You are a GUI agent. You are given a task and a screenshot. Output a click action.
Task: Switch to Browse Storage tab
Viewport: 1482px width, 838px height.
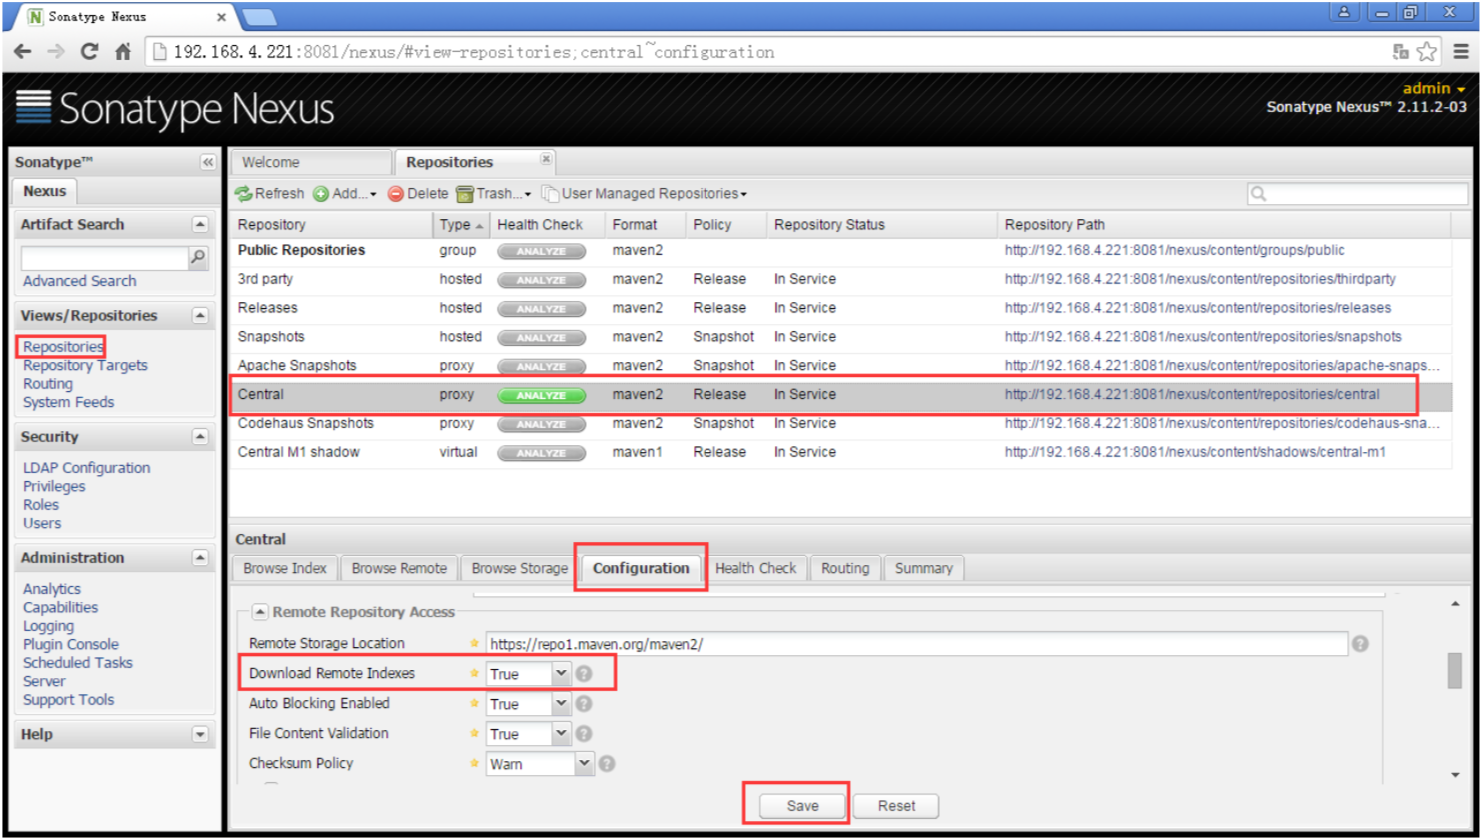coord(519,568)
